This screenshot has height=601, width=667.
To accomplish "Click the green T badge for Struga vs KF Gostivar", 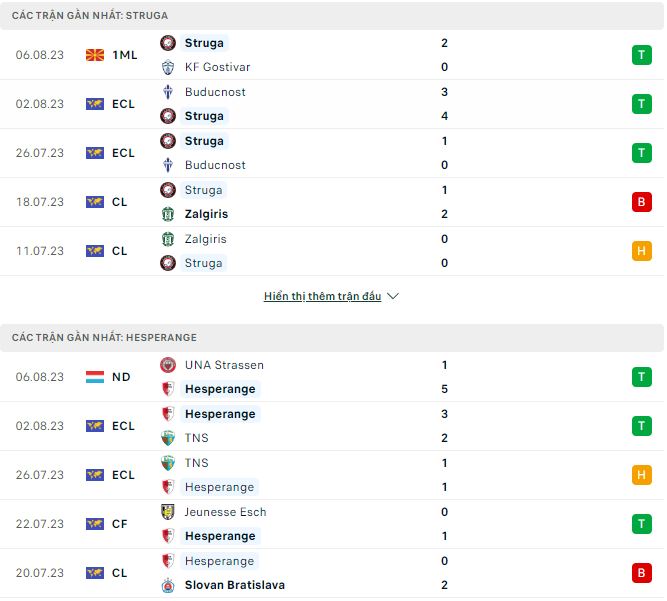I will [641, 55].
